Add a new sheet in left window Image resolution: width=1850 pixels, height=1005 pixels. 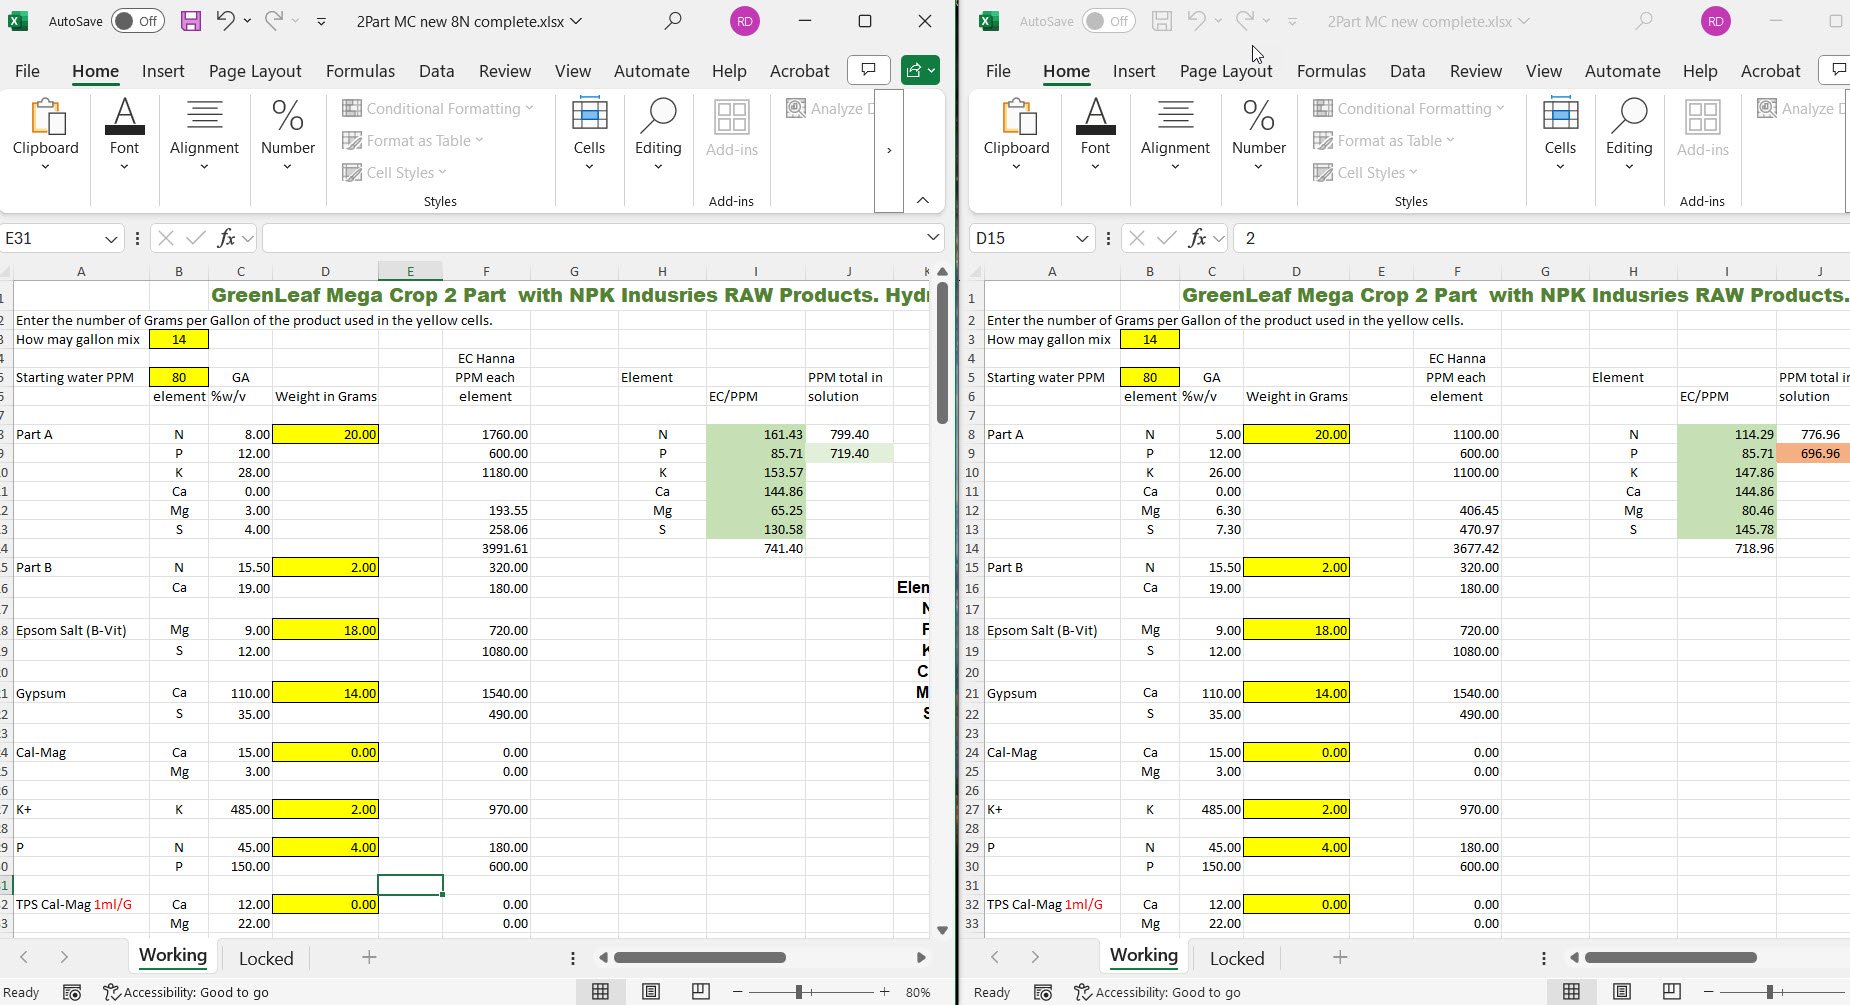(x=369, y=958)
